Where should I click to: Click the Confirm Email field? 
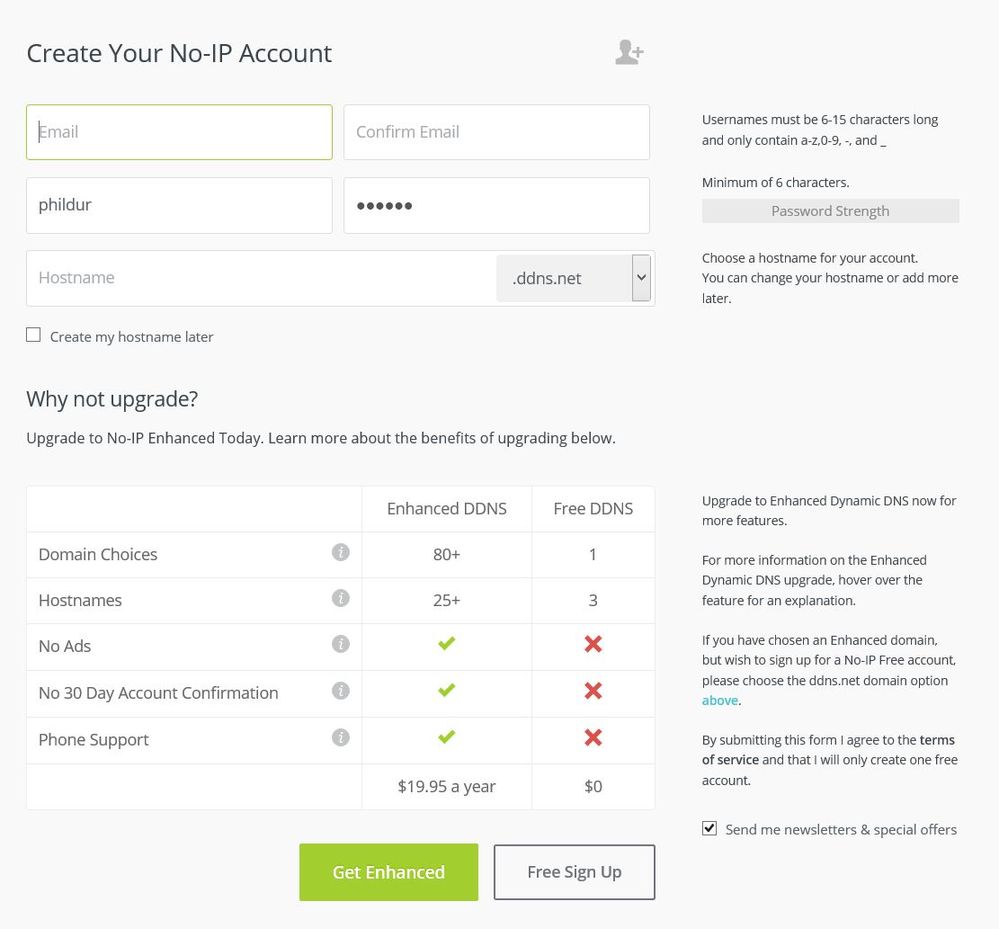(496, 132)
